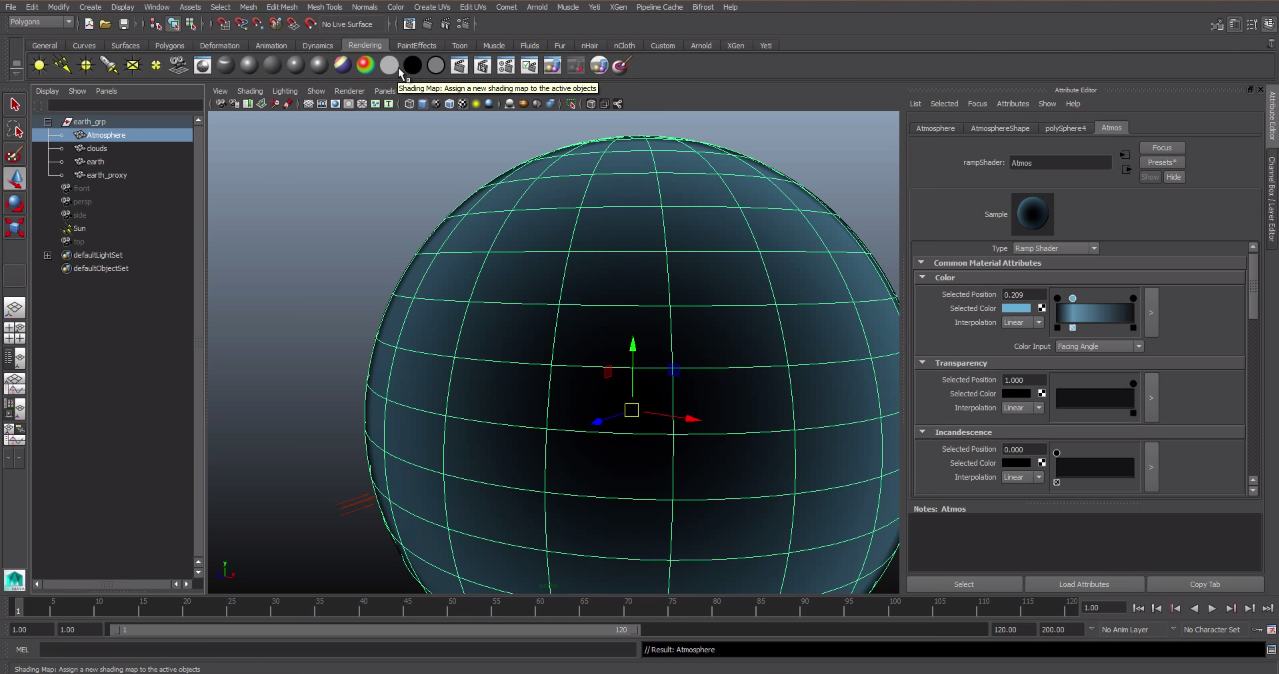Click the Save Scene icon
Image resolution: width=1279 pixels, height=674 pixels.
(x=124, y=23)
